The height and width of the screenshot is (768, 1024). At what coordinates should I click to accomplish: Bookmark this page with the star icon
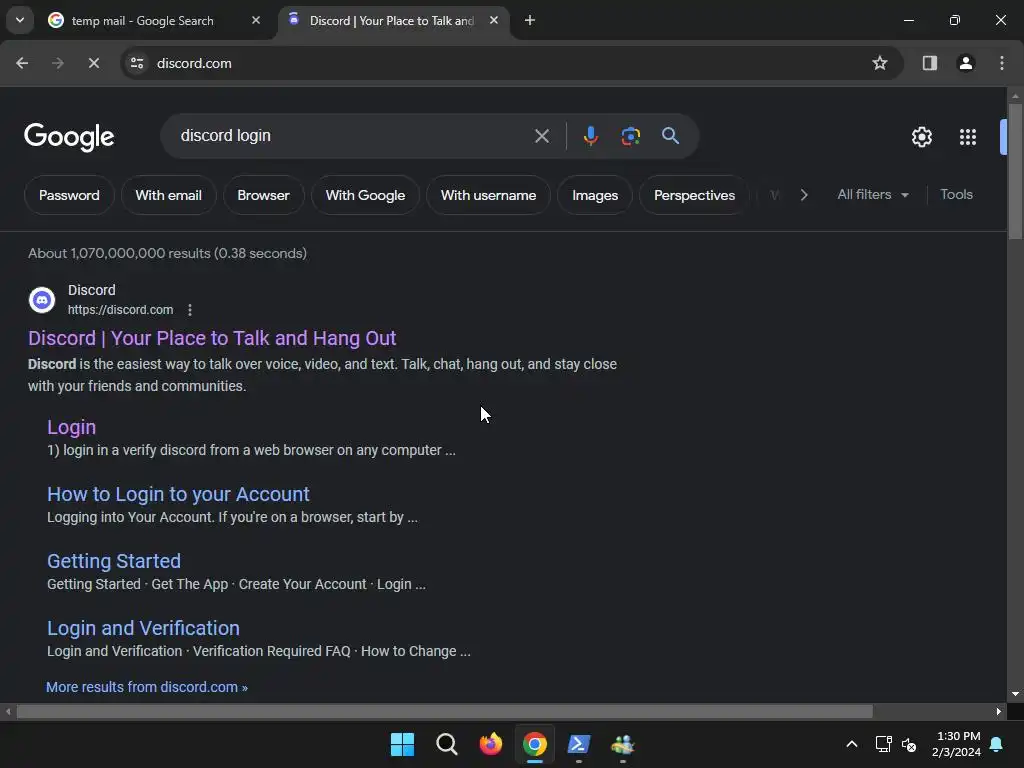click(x=880, y=63)
